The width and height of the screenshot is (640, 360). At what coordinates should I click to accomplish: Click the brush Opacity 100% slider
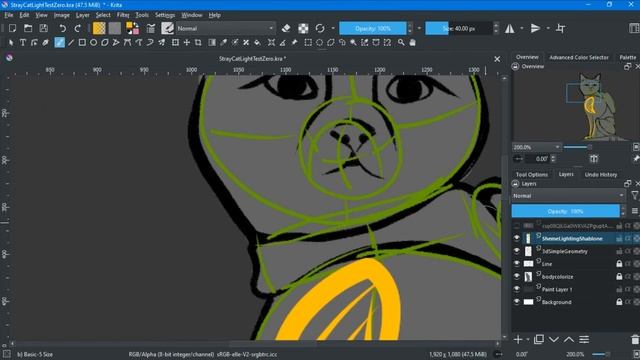[373, 28]
